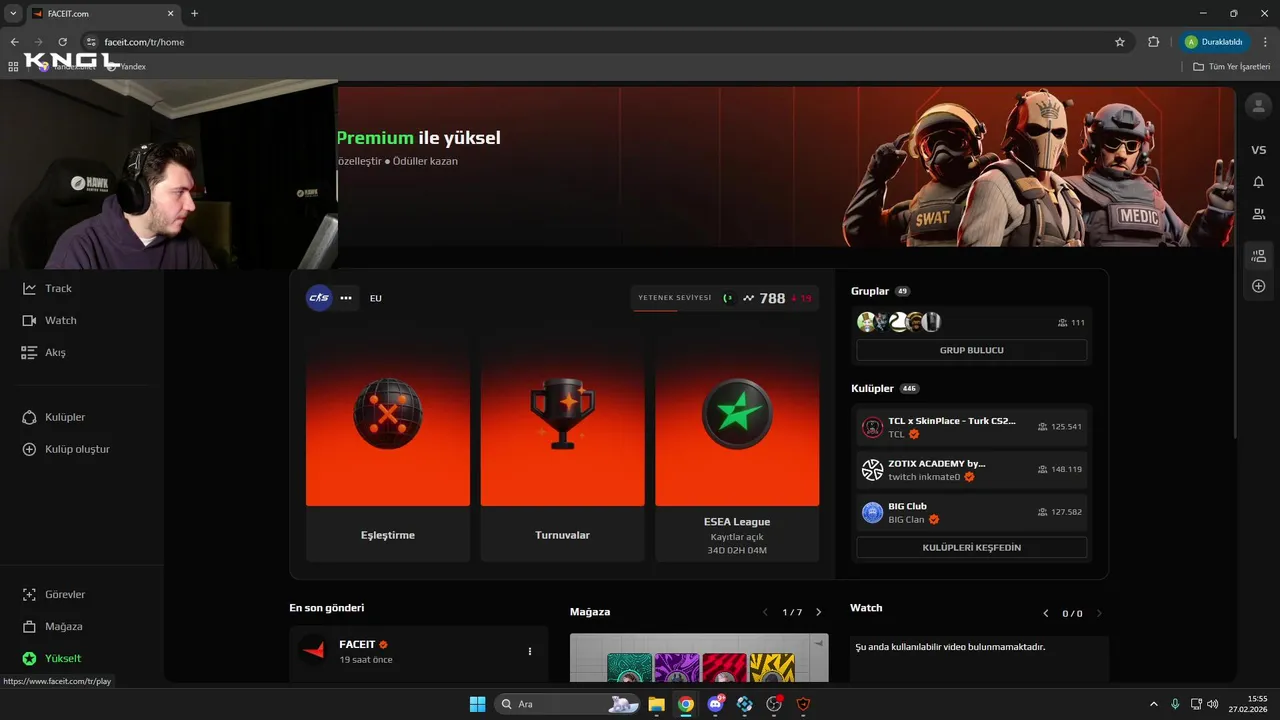The image size is (1280, 720).
Task: Click the CS game logo badge
Action: coord(319,298)
